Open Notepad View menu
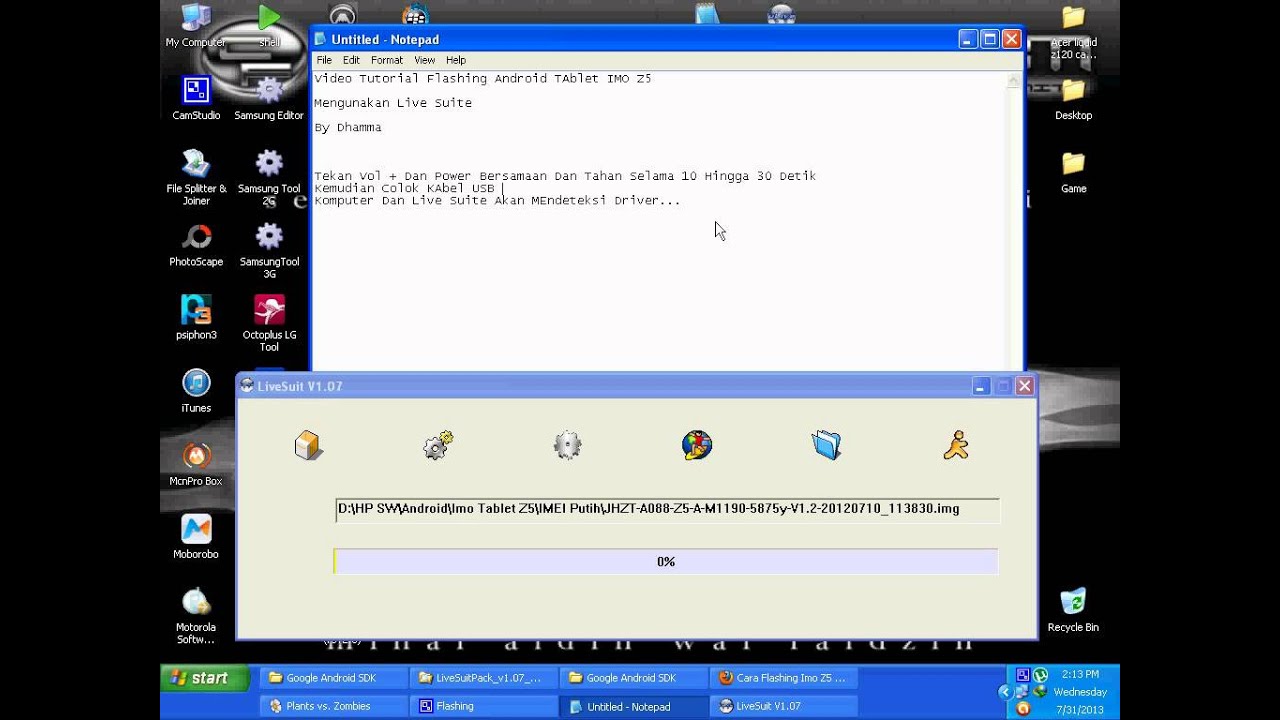1280x720 pixels. click(x=424, y=60)
